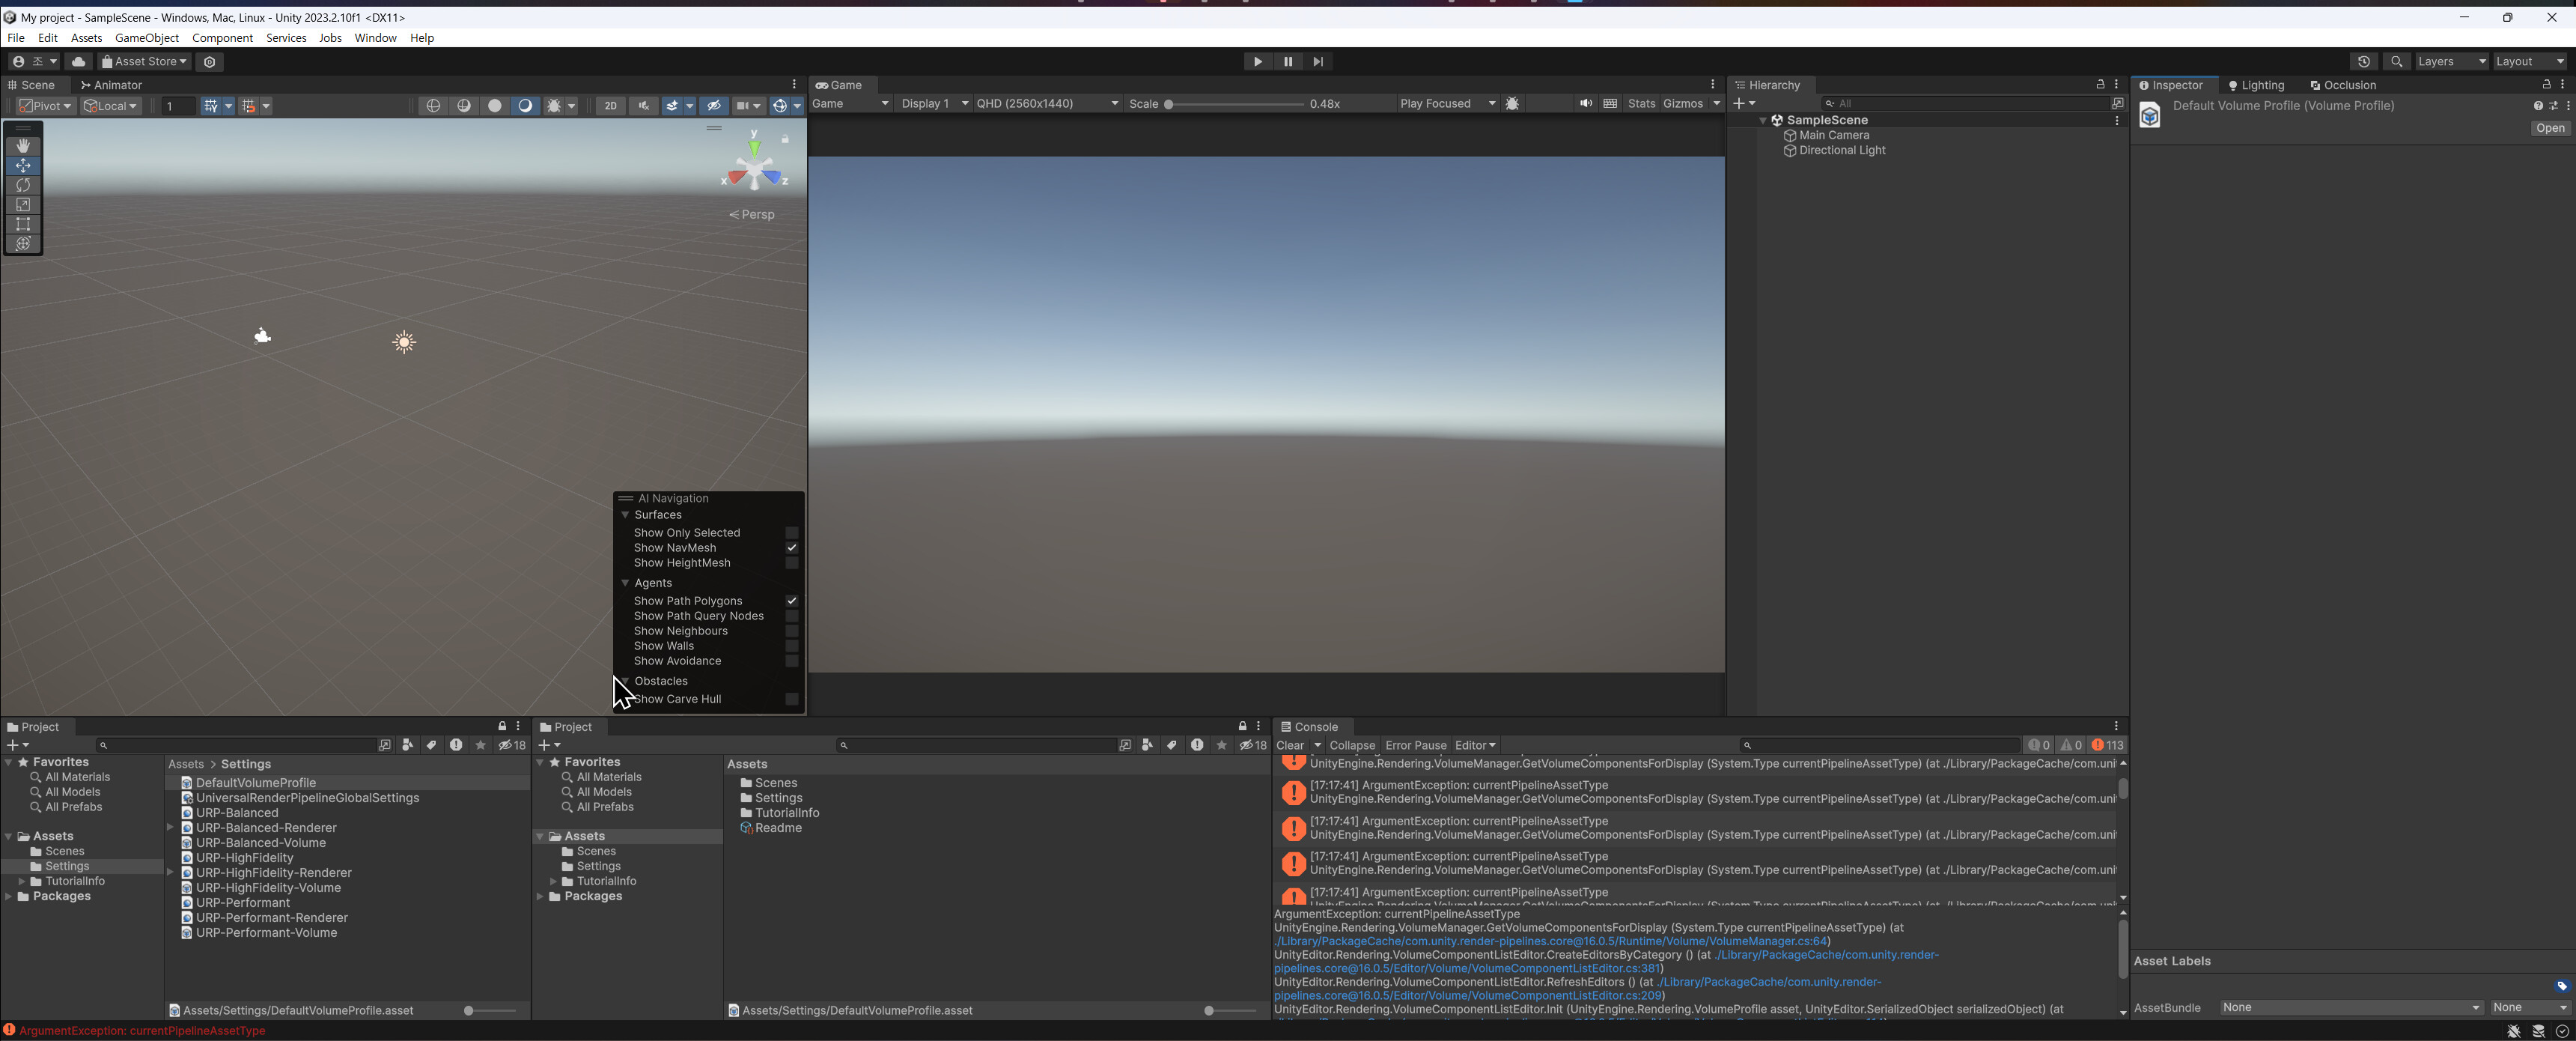This screenshot has width=2576, height=1041.
Task: Select the Hand tool in Scene view
Action: click(x=23, y=146)
